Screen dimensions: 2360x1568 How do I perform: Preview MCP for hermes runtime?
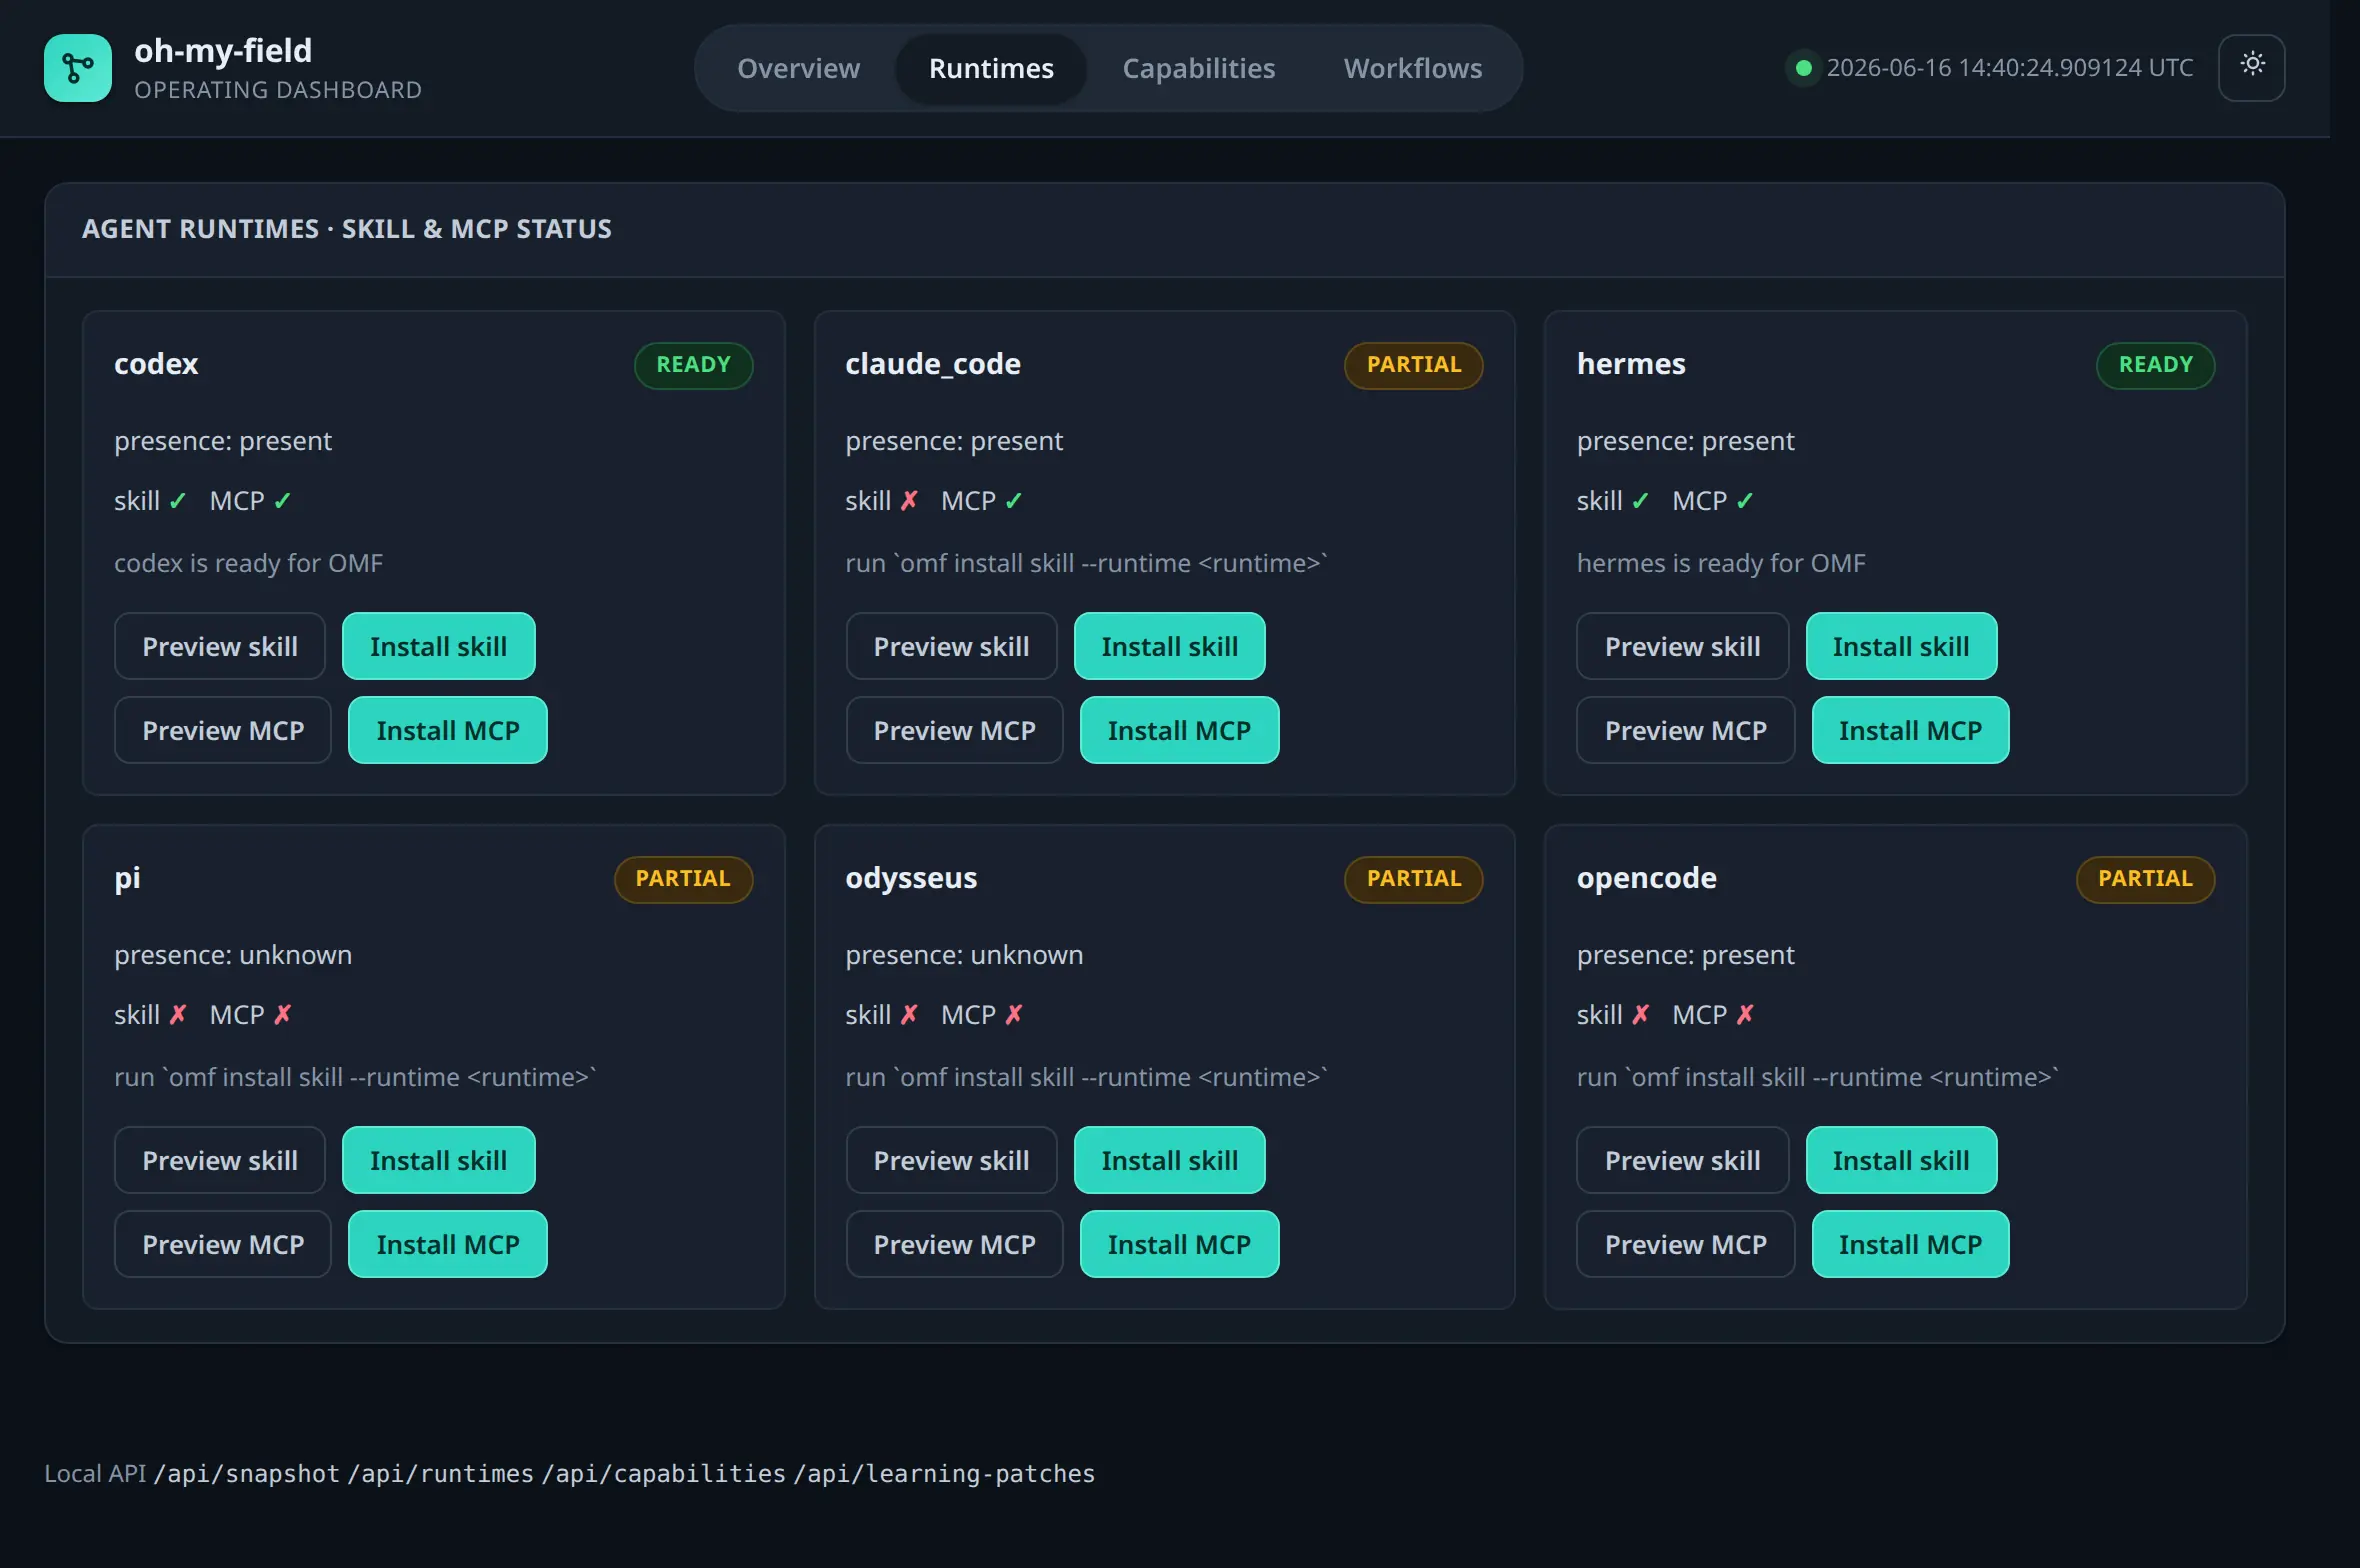tap(1685, 730)
